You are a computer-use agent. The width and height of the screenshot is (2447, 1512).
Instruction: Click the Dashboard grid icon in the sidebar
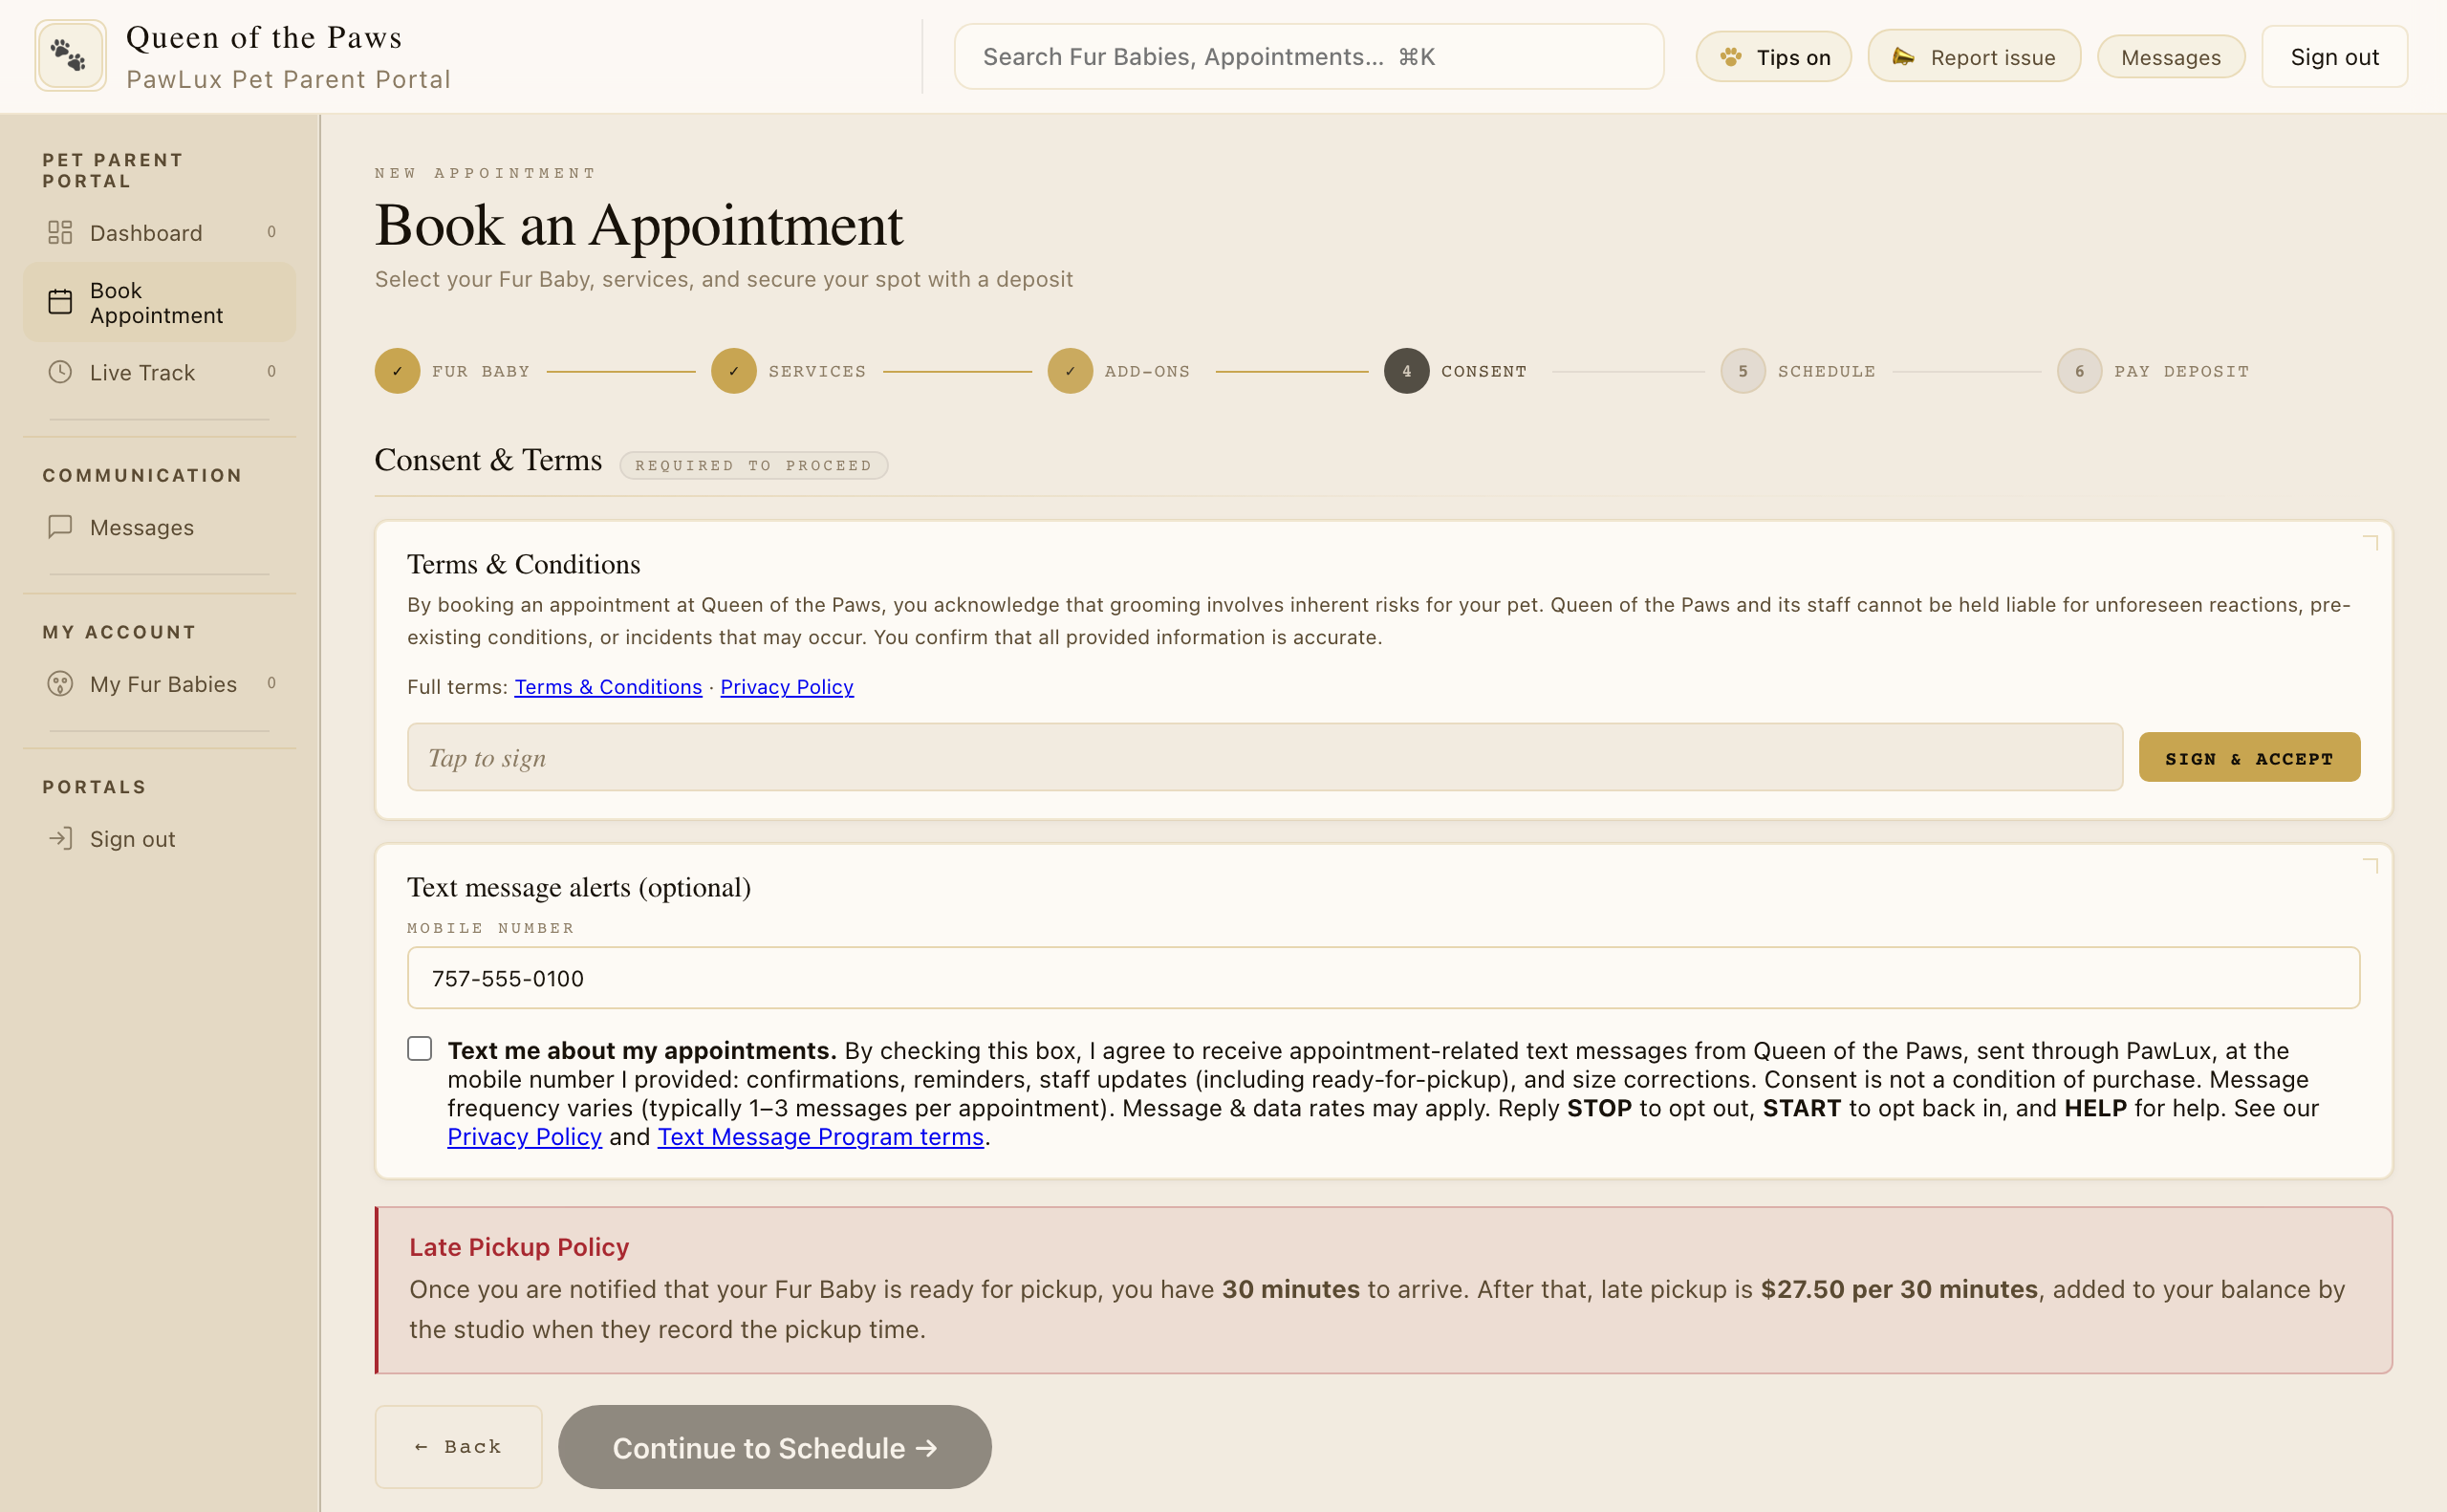pos(60,232)
